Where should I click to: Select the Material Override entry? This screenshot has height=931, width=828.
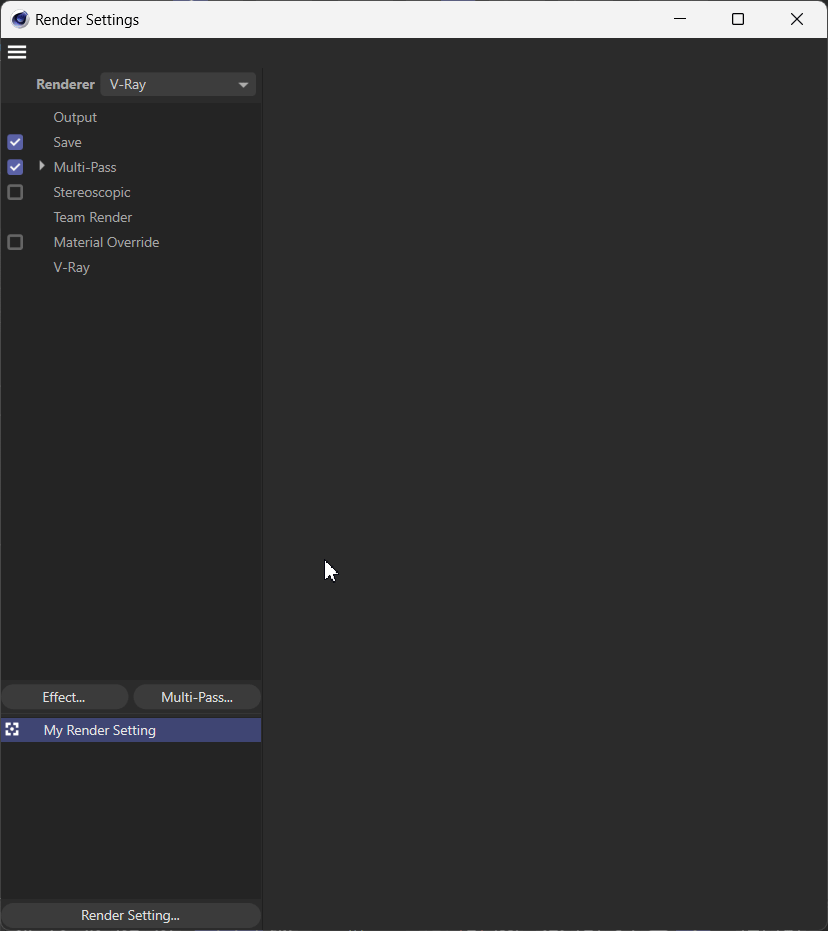106,242
